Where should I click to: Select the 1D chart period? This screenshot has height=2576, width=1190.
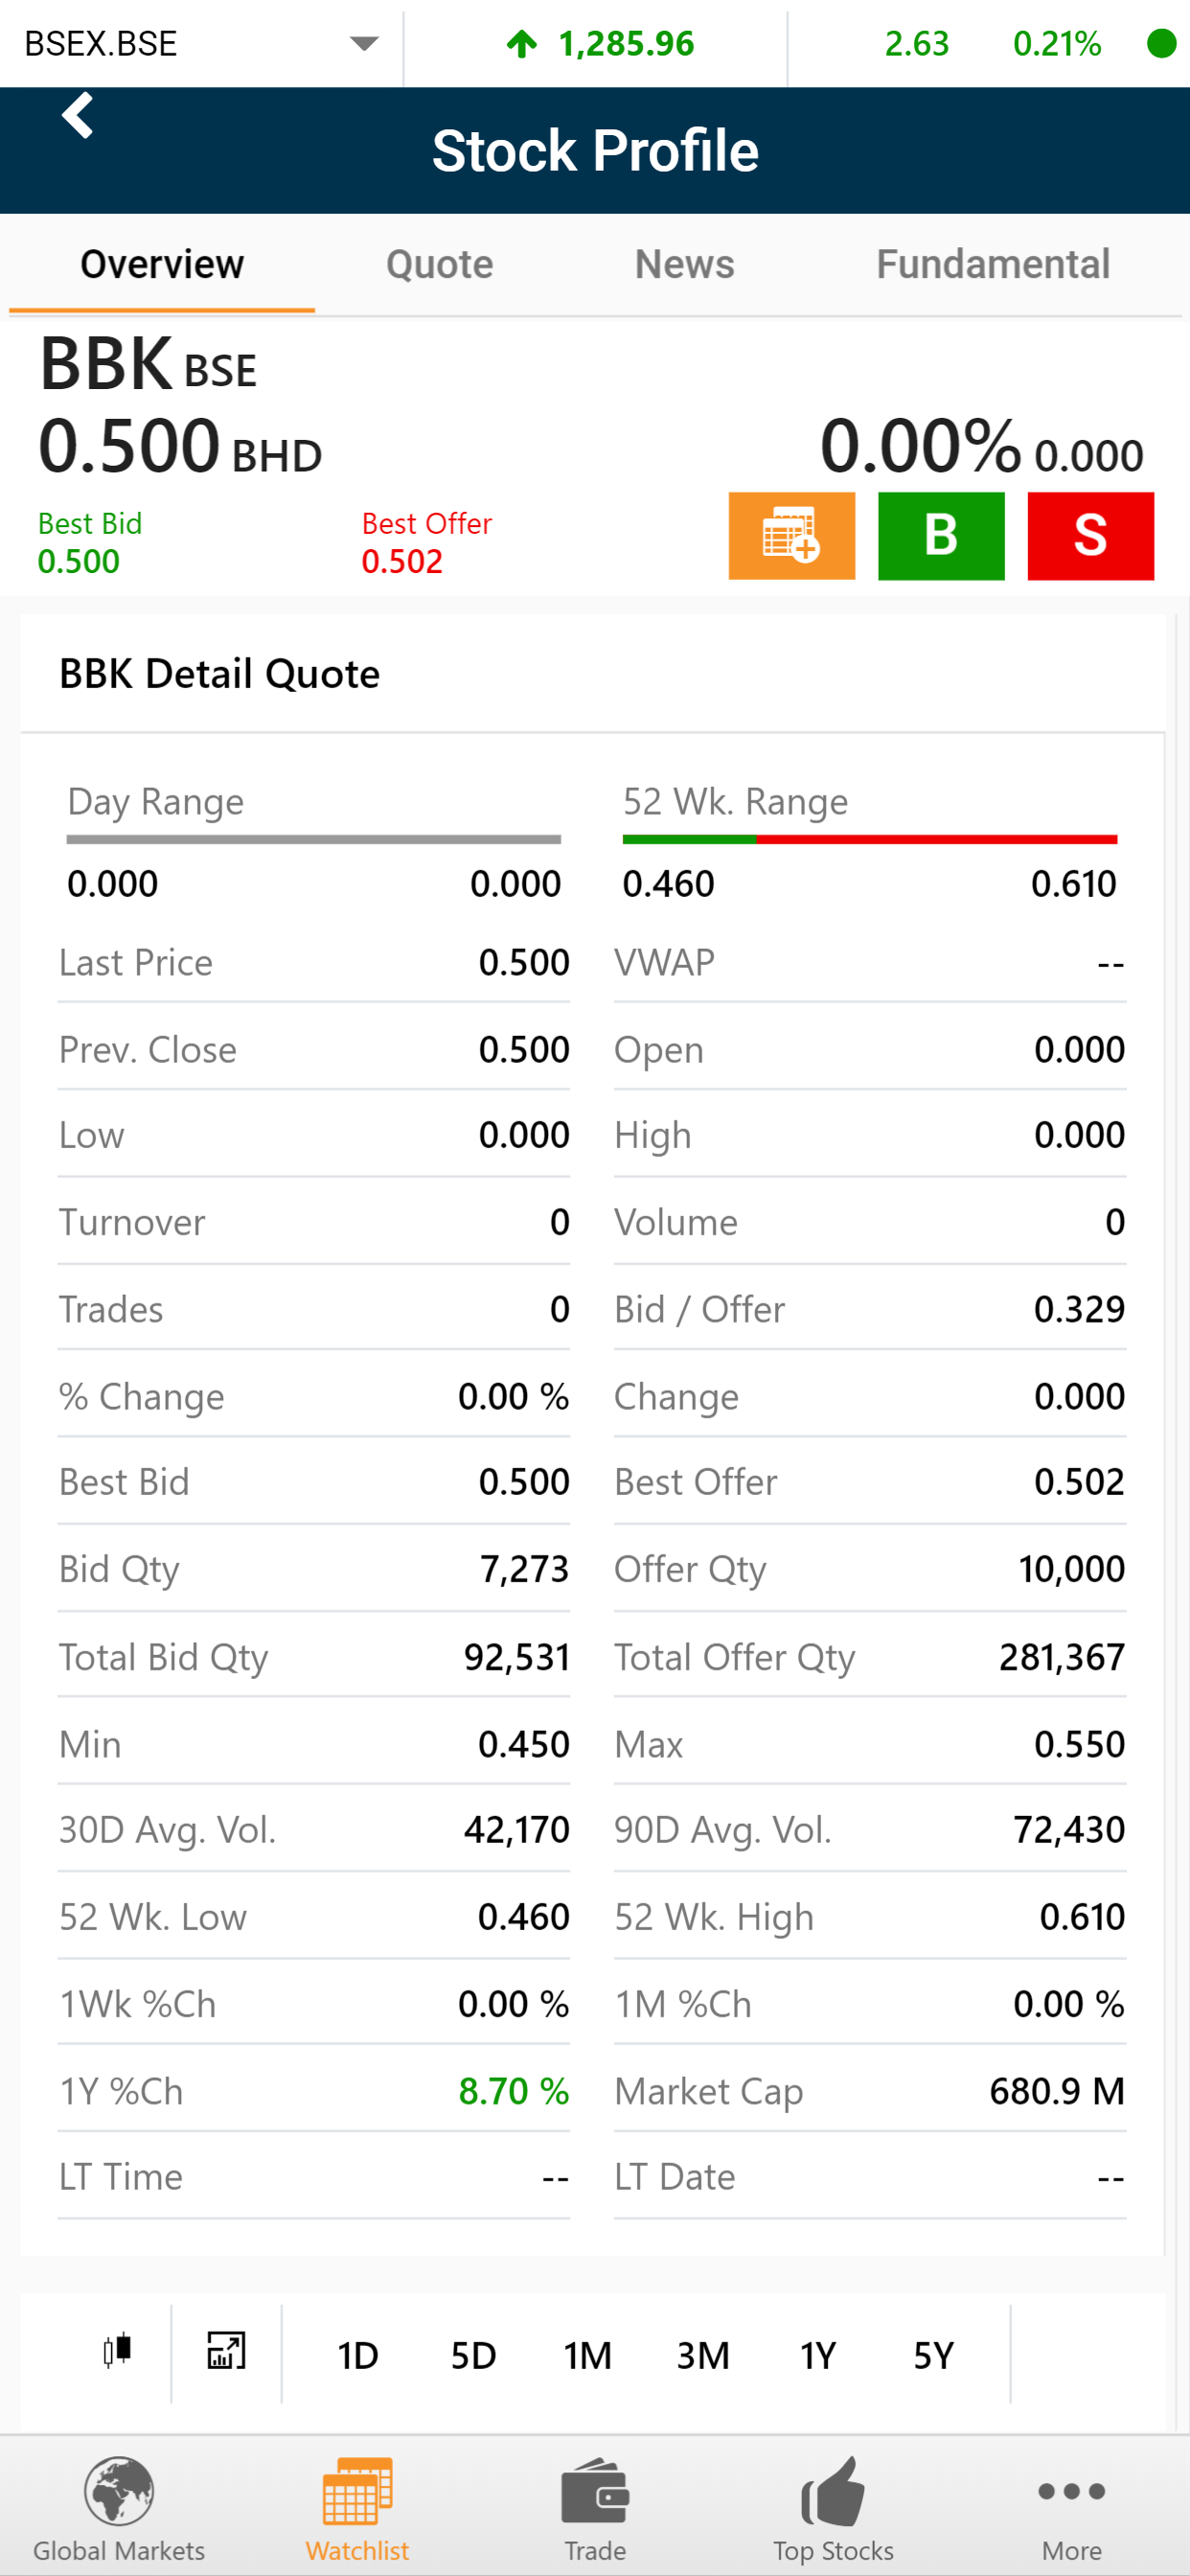[358, 2356]
